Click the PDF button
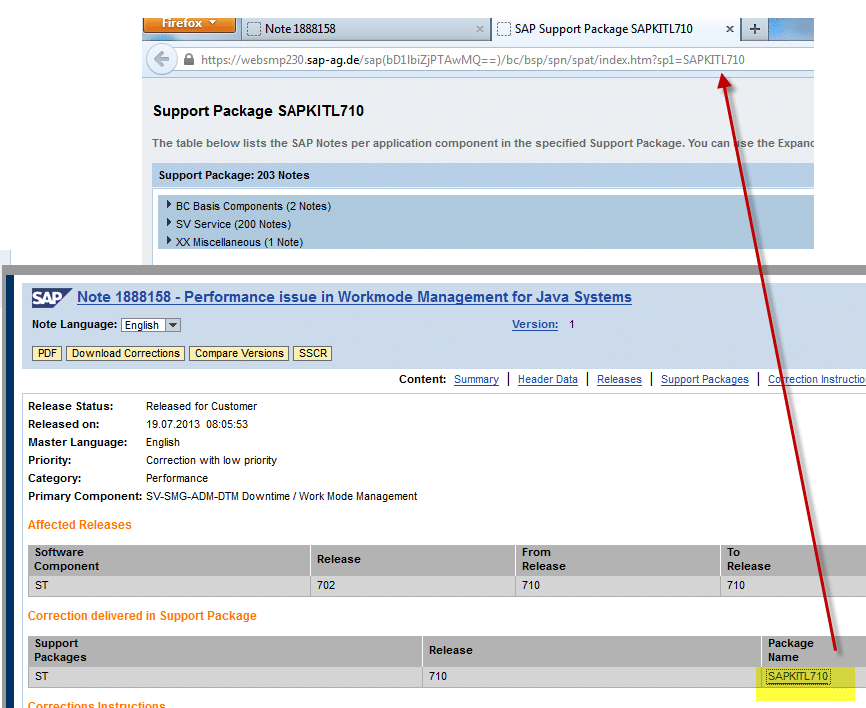Viewport: 866px width, 708px height. click(x=46, y=353)
